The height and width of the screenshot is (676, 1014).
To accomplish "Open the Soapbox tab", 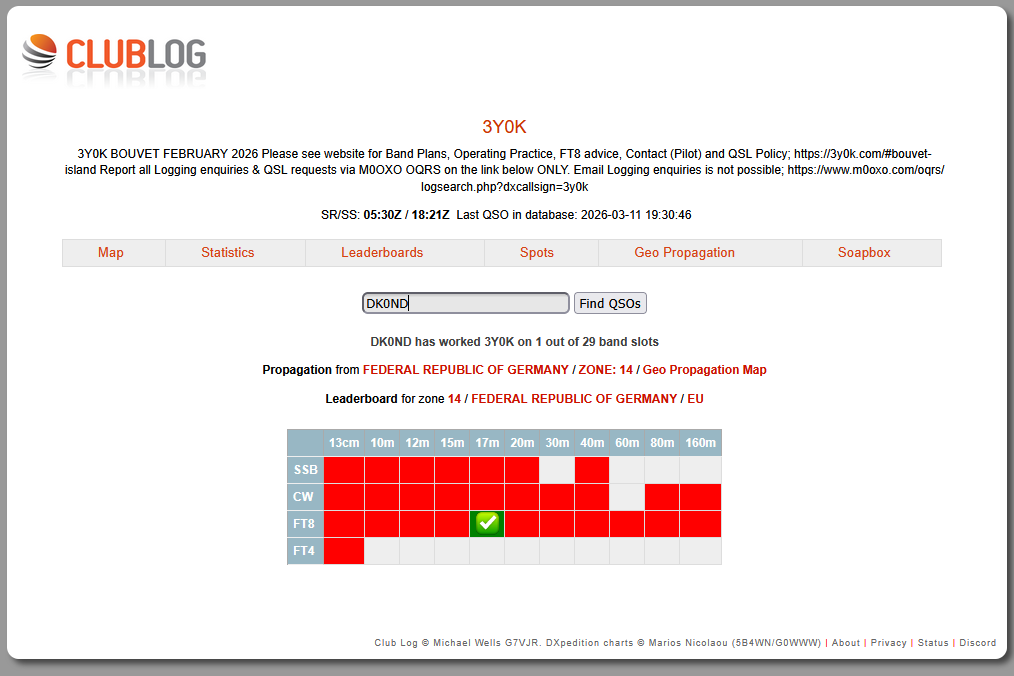I will [x=864, y=253].
